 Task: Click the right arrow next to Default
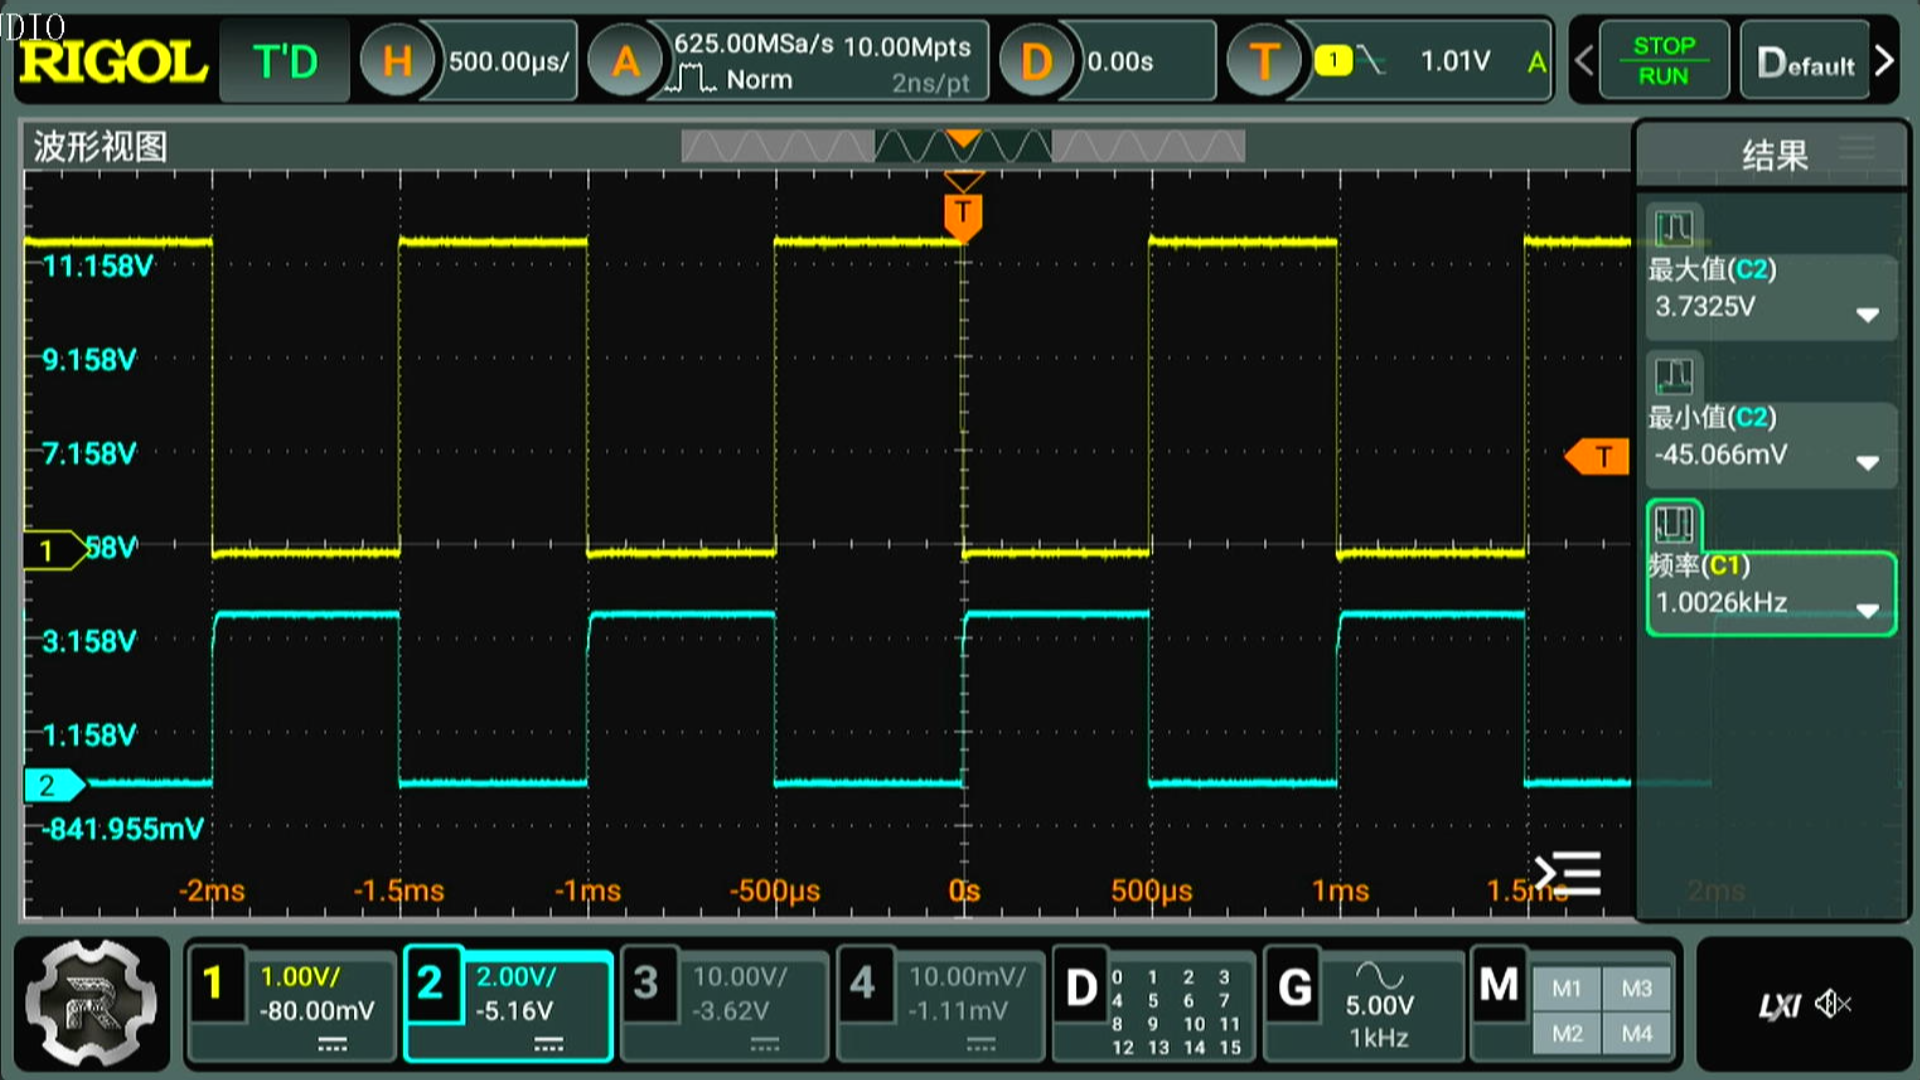1885,62
